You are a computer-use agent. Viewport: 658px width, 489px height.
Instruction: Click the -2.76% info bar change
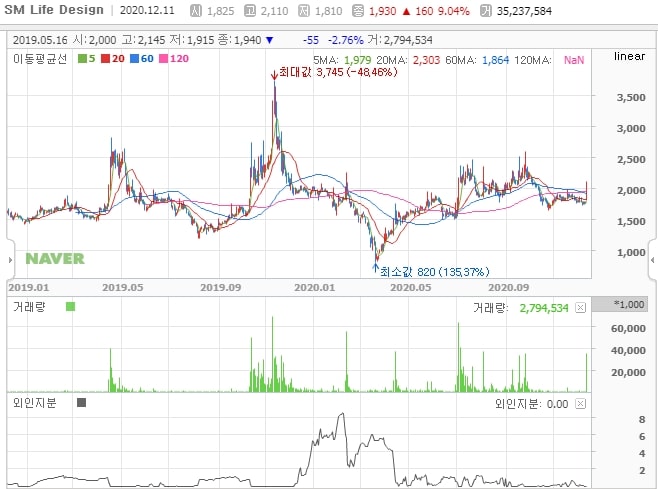[x=345, y=40]
